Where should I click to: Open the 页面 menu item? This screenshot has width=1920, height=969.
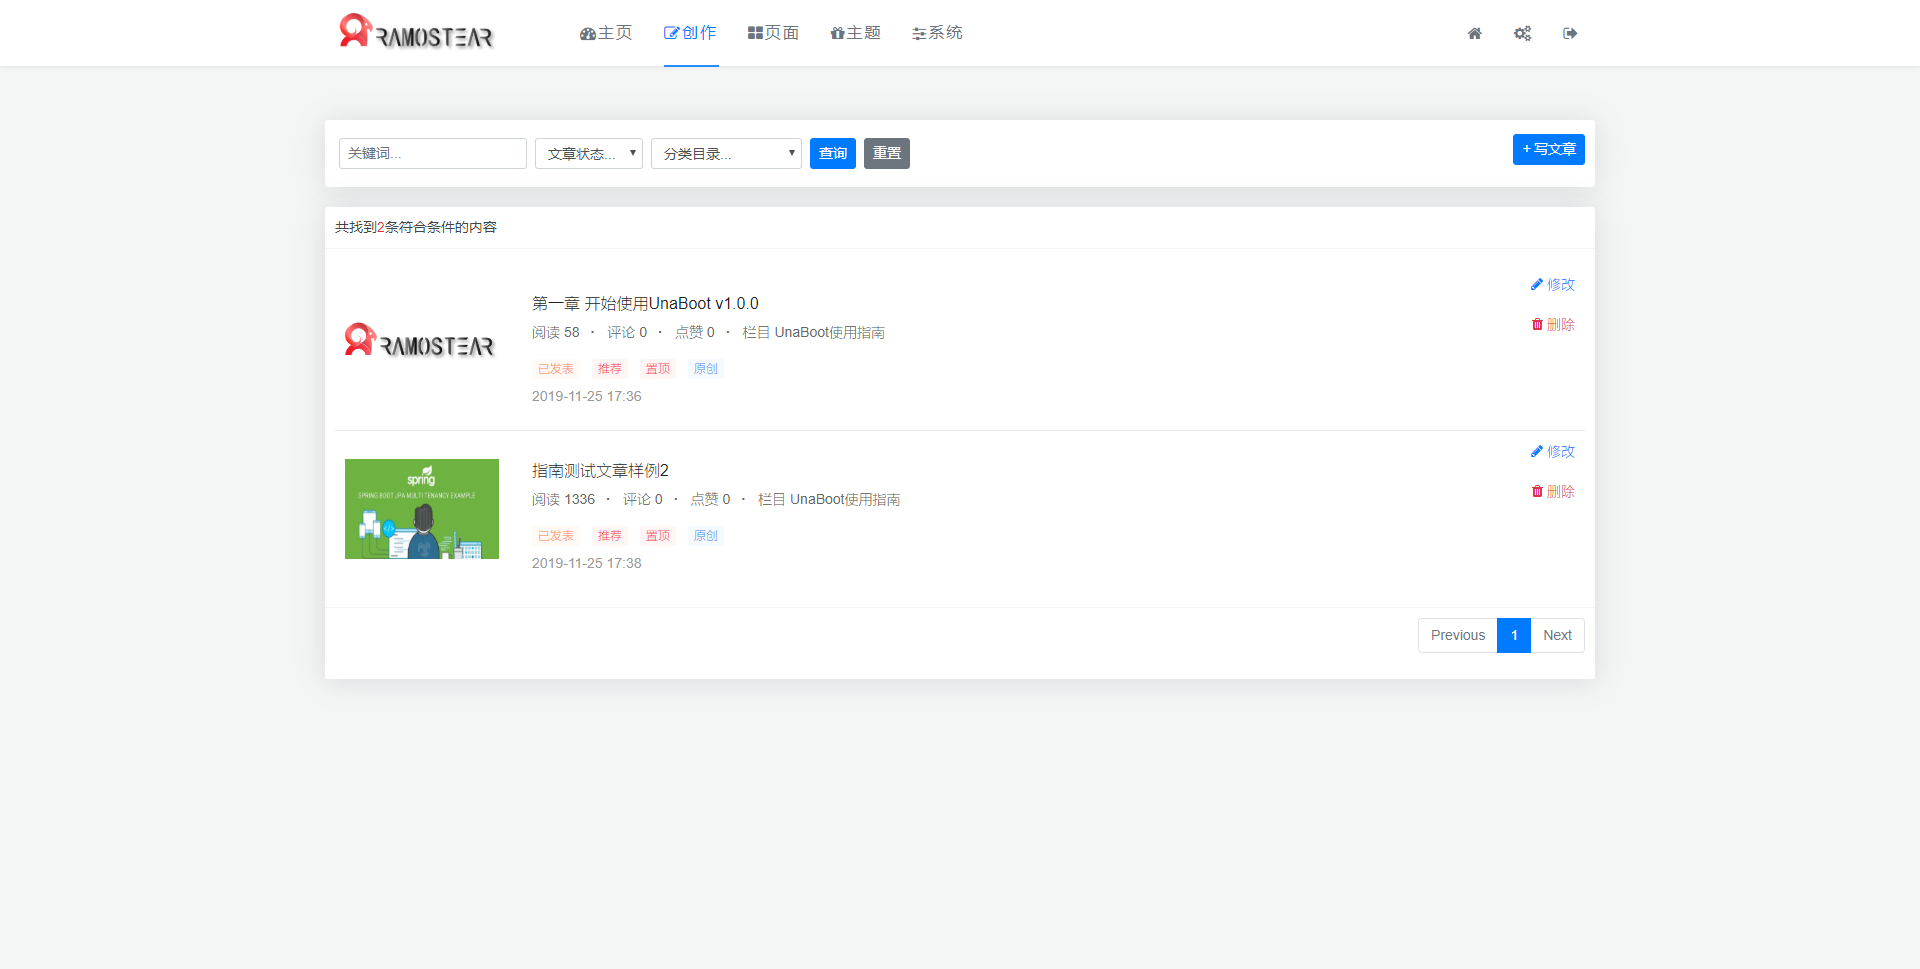coord(773,33)
